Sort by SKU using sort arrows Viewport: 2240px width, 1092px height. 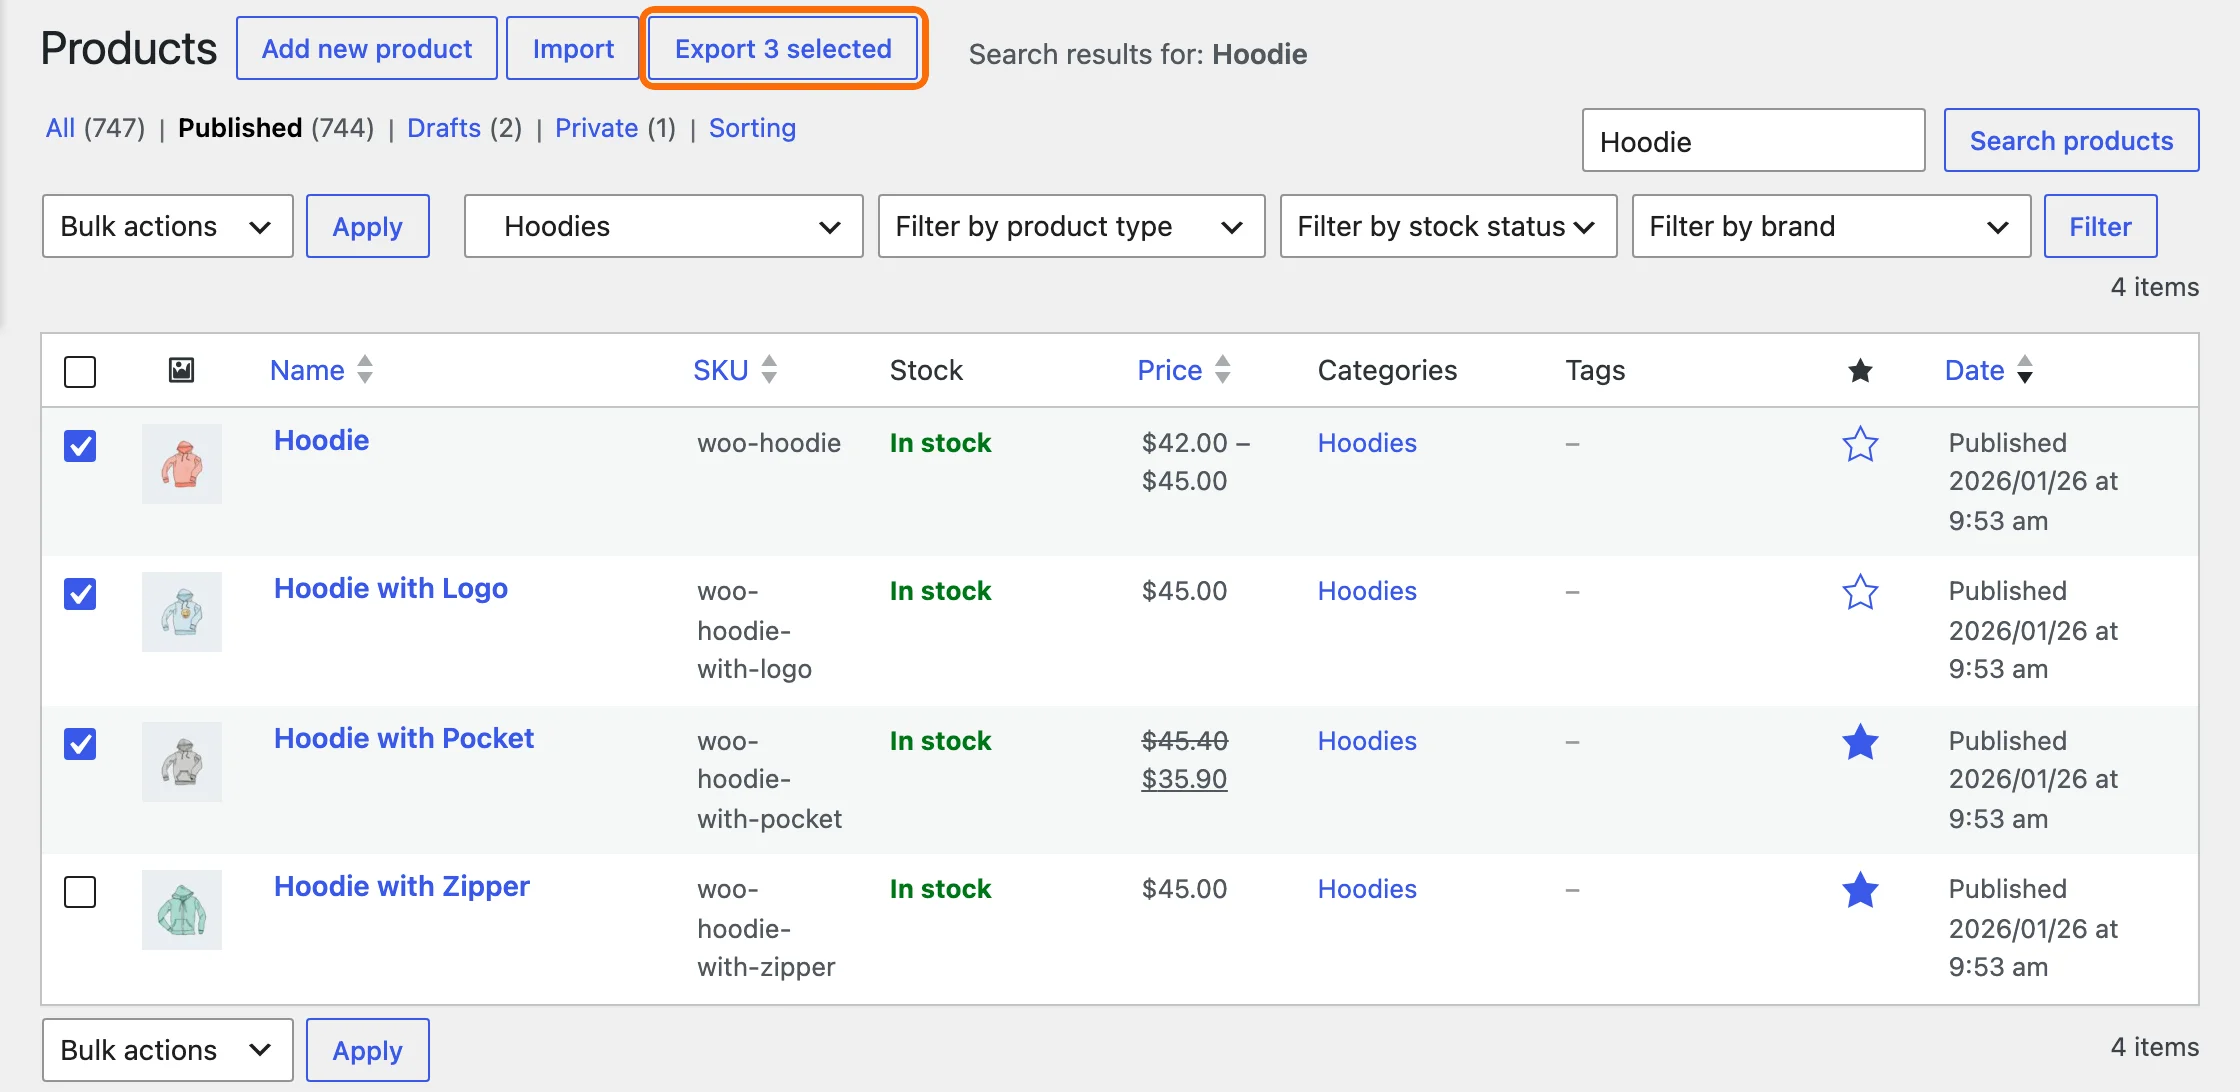coord(769,370)
